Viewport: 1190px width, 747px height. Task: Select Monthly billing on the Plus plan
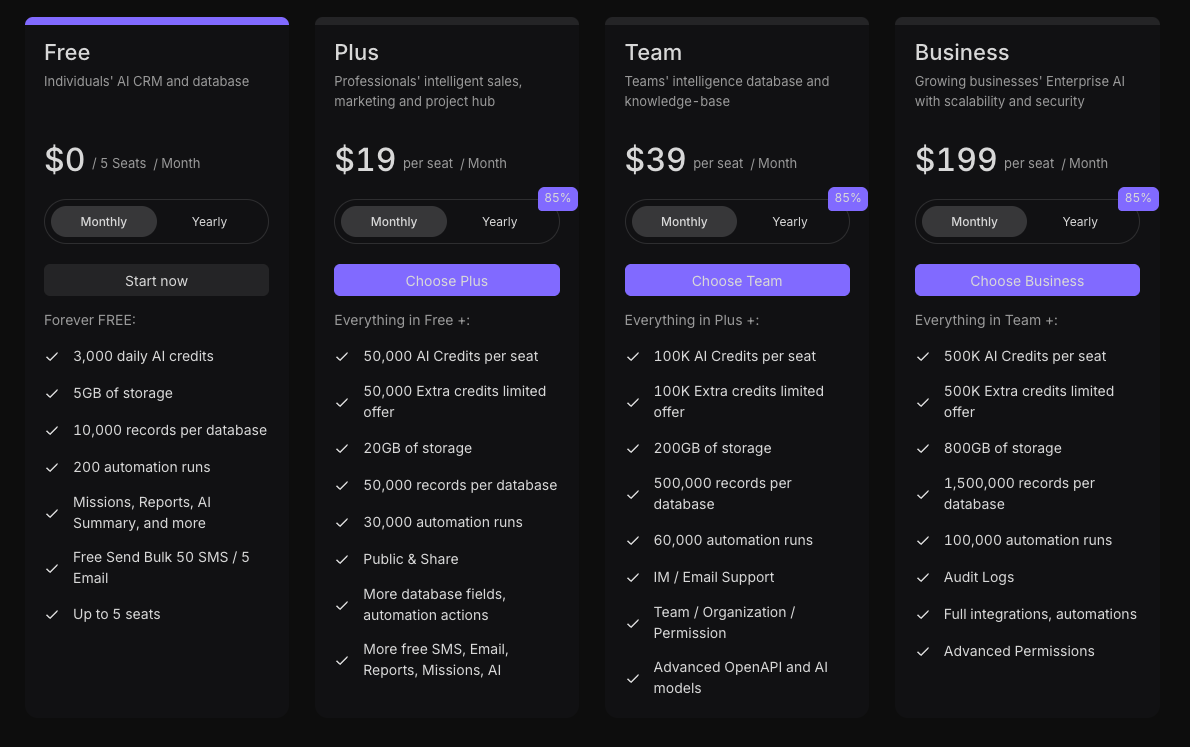coord(394,222)
